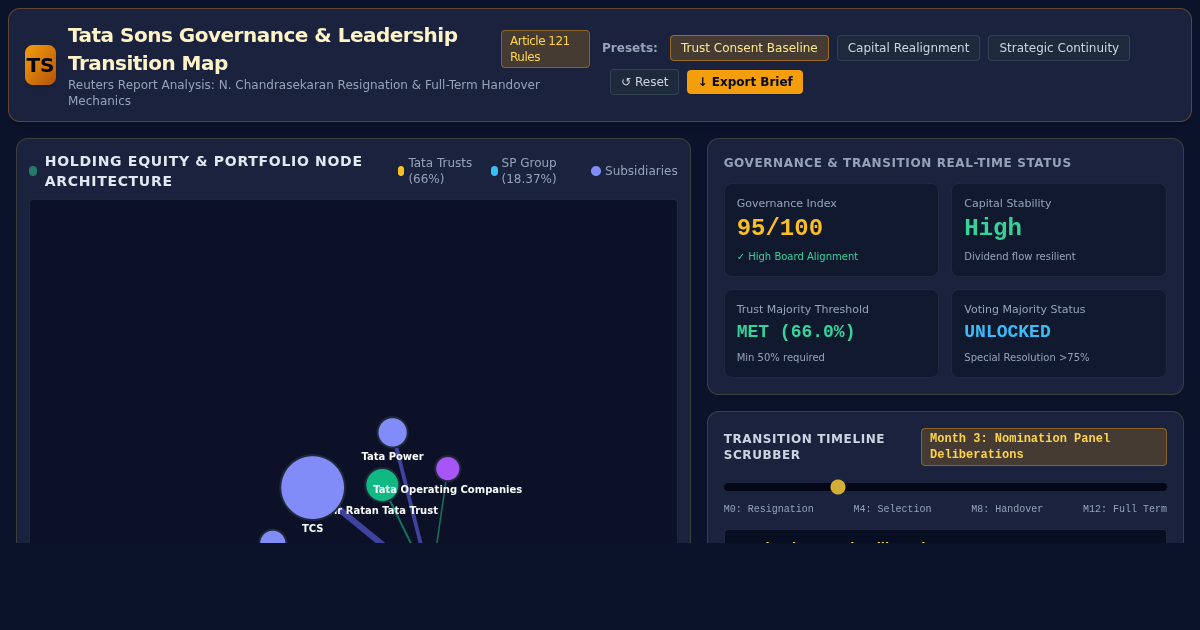
Task: Select the TCS node in the graph
Action: [312, 487]
